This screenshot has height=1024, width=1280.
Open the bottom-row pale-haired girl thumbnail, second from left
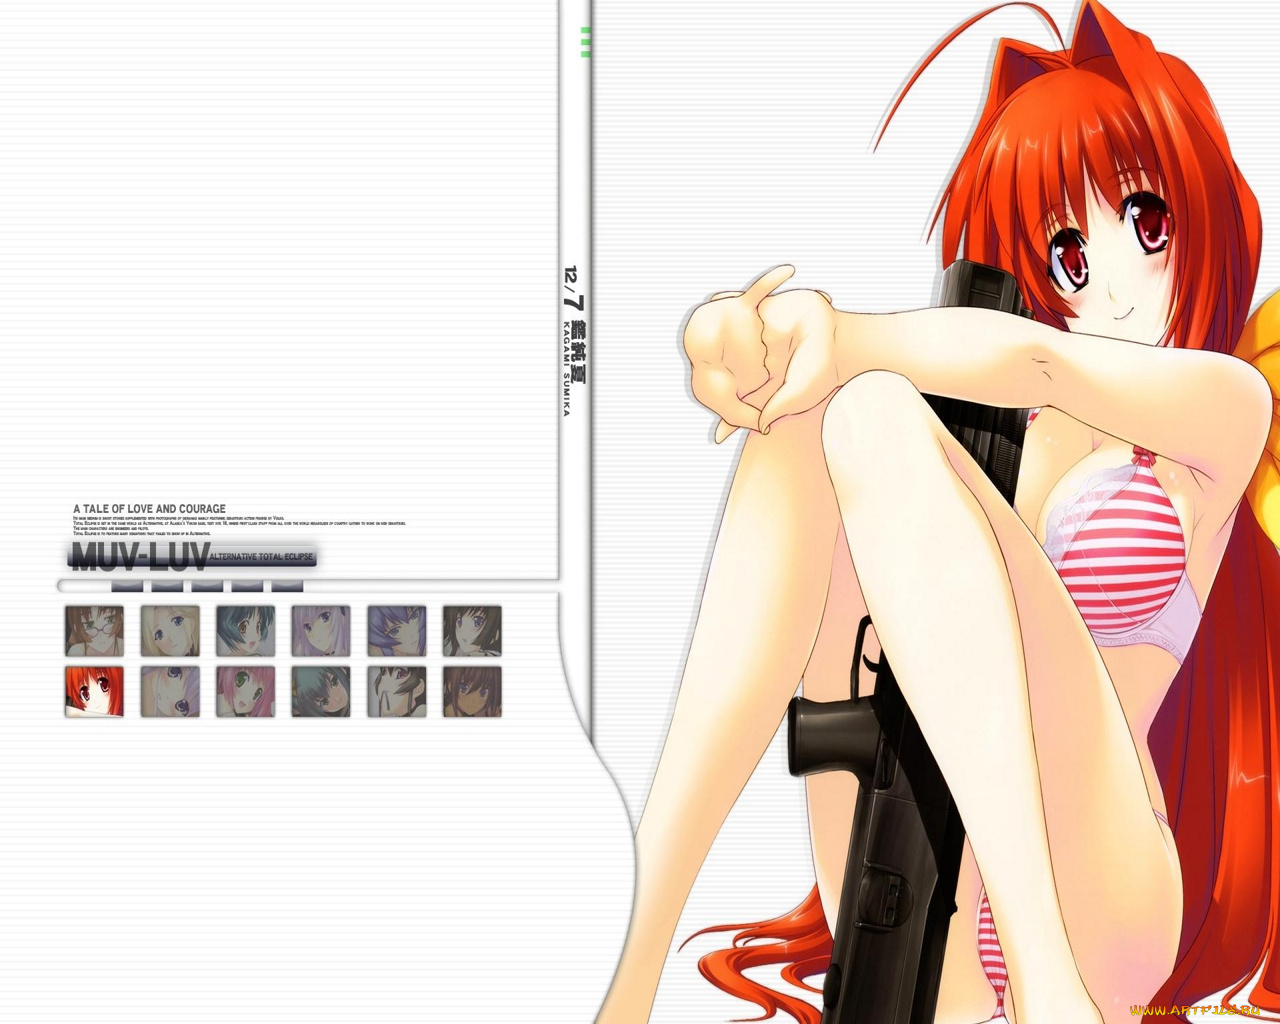pos(170,692)
